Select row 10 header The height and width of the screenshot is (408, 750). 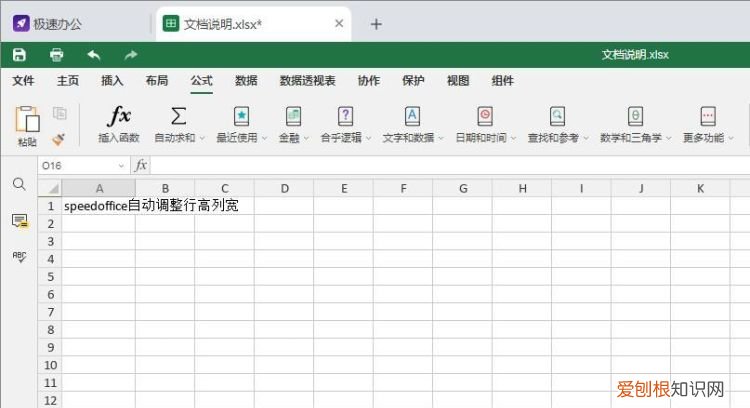50,365
